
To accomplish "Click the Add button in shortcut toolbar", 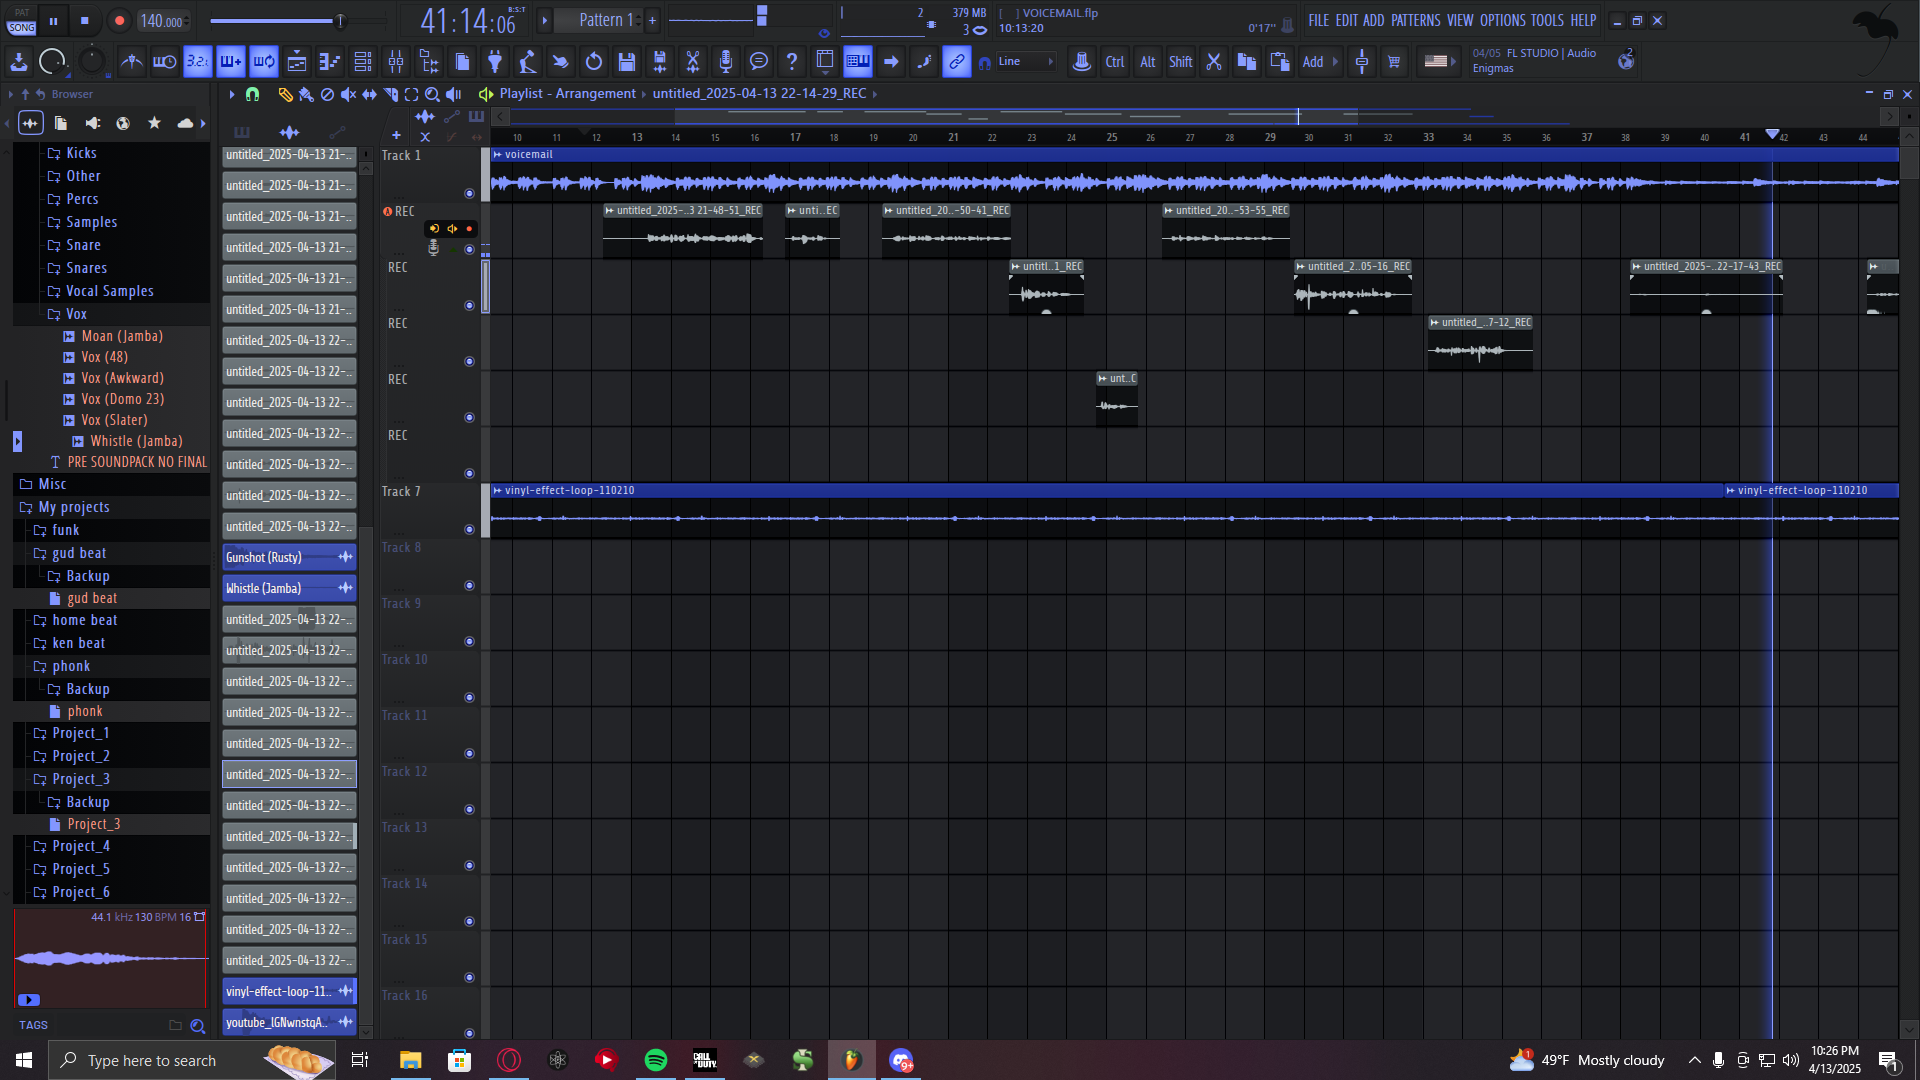I will click(1313, 62).
